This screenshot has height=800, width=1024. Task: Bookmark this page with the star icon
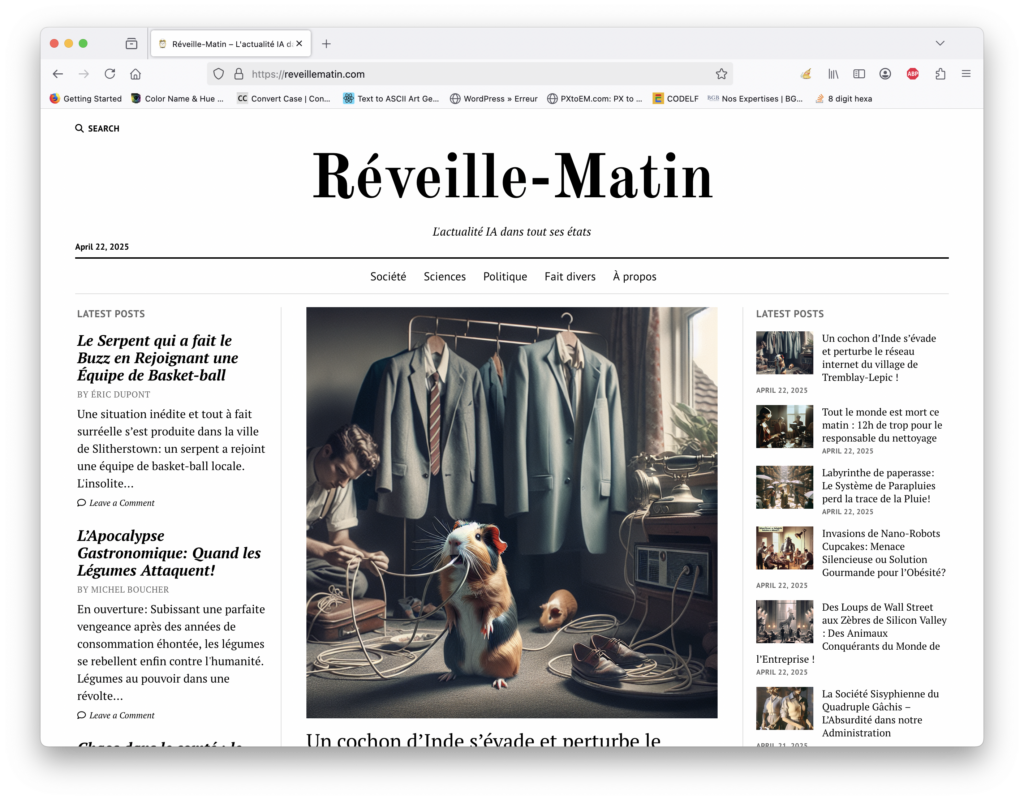(721, 74)
